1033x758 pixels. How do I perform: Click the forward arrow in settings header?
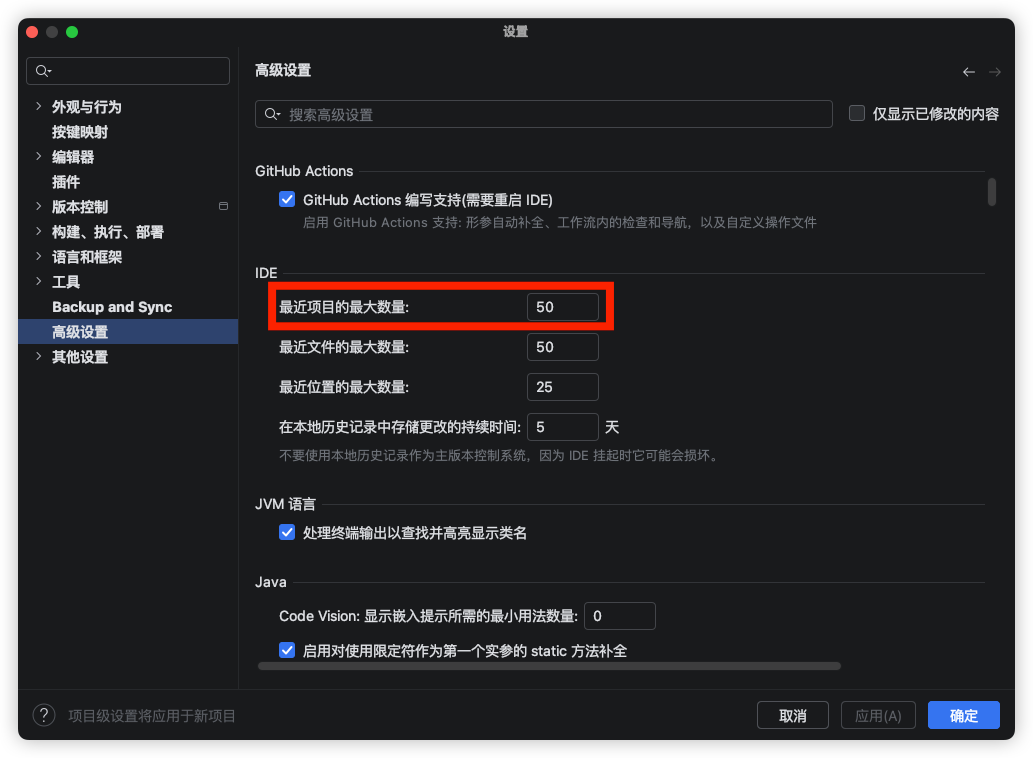[x=994, y=72]
